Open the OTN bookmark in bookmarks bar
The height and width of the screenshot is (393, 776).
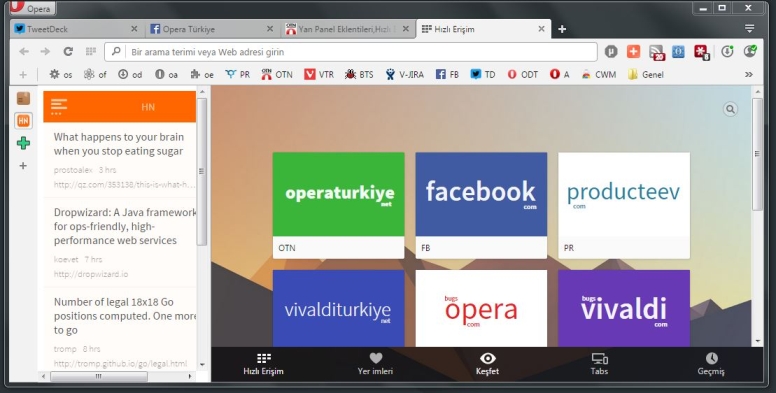pos(276,75)
